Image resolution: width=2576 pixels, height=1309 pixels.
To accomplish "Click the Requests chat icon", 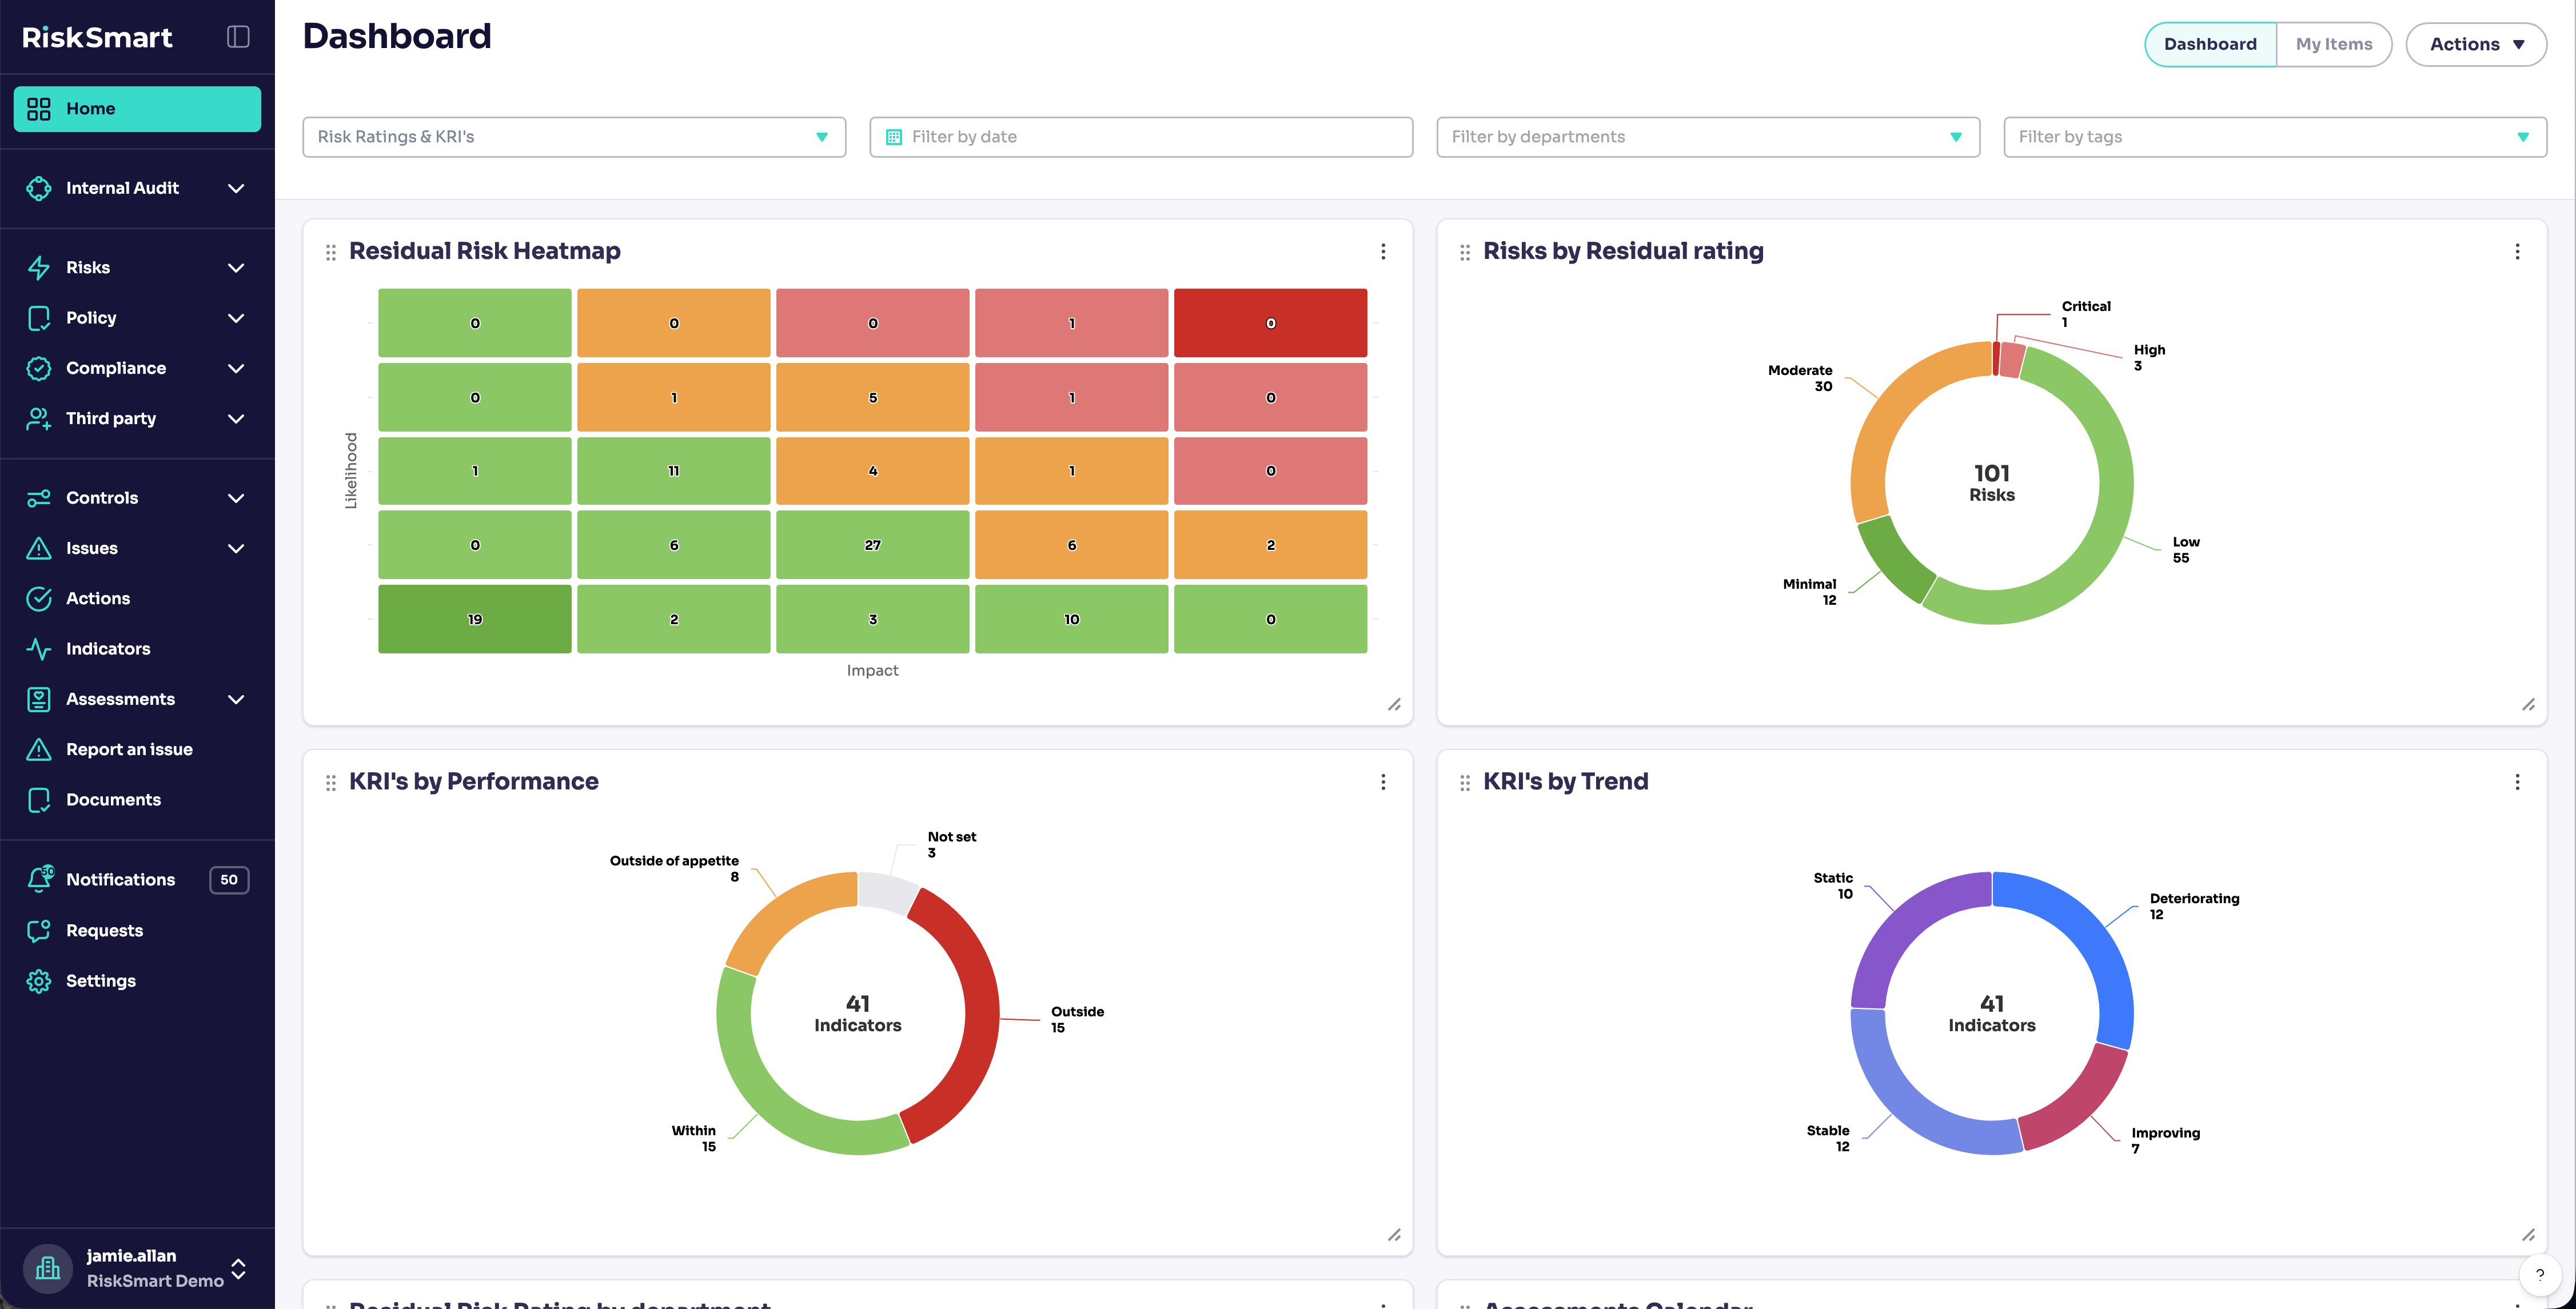I will coord(39,930).
